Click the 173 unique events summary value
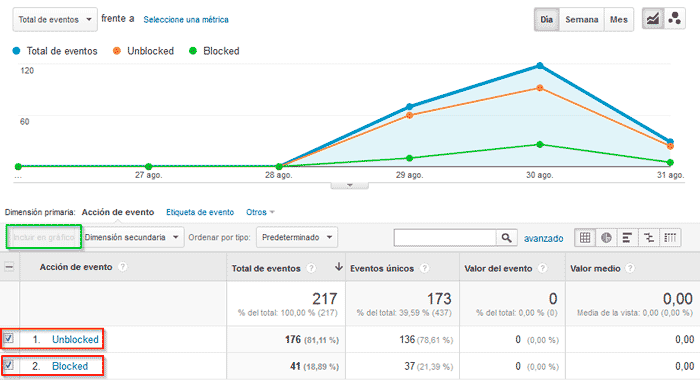 [x=439, y=298]
